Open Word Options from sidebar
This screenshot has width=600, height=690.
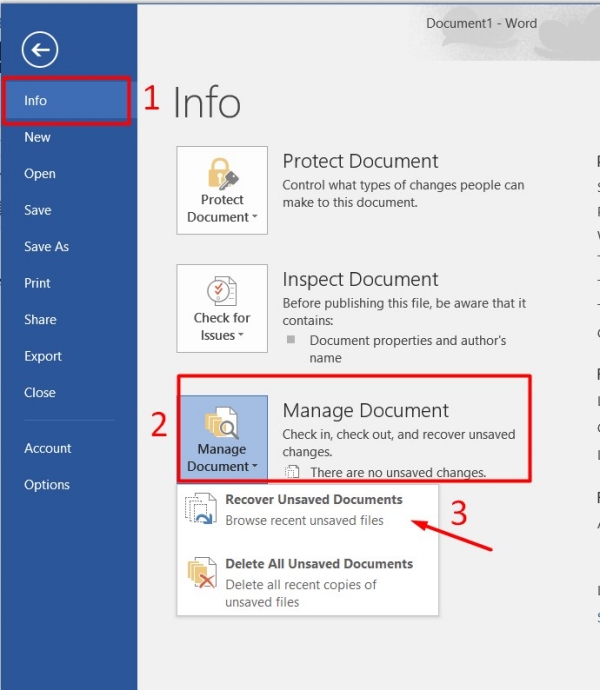(x=47, y=484)
